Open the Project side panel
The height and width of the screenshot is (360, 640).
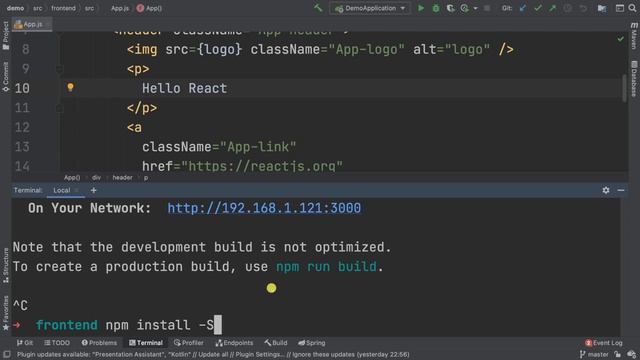click(6, 36)
